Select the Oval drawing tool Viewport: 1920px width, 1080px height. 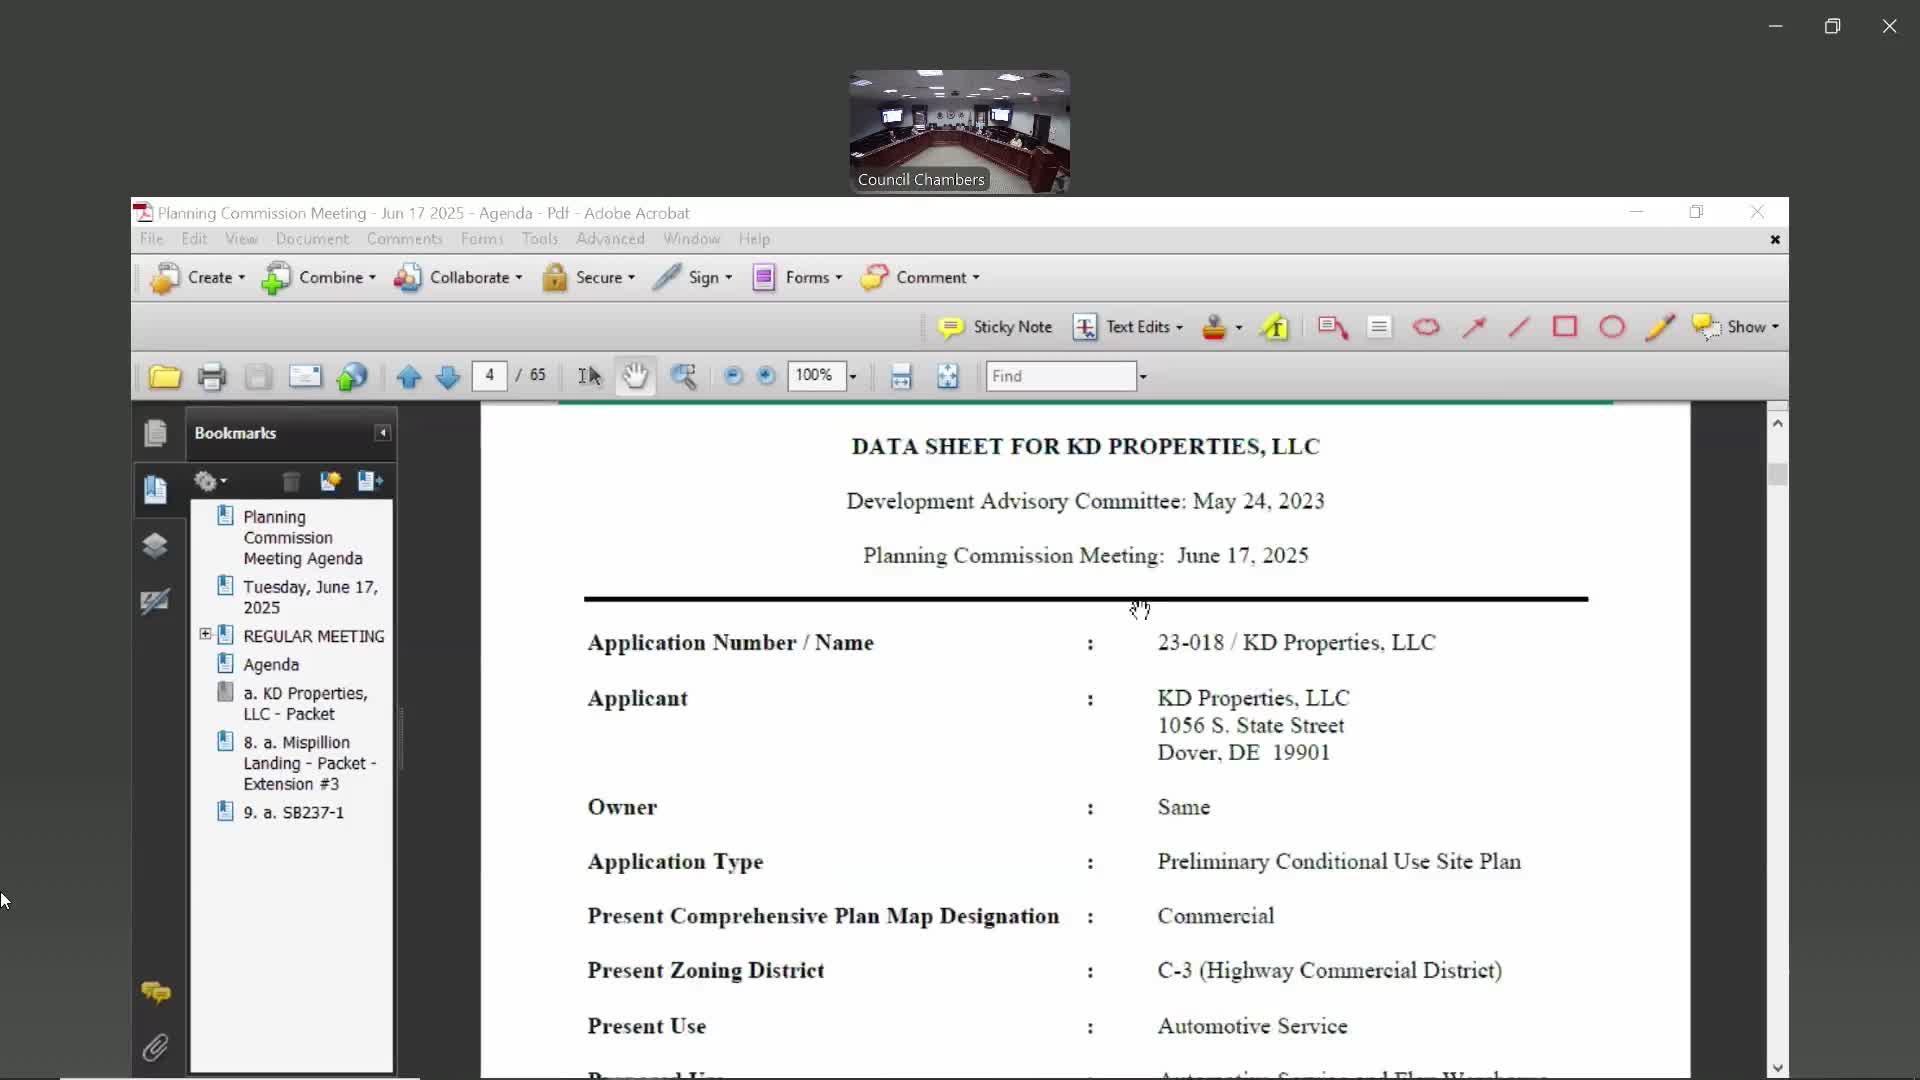coord(1612,327)
